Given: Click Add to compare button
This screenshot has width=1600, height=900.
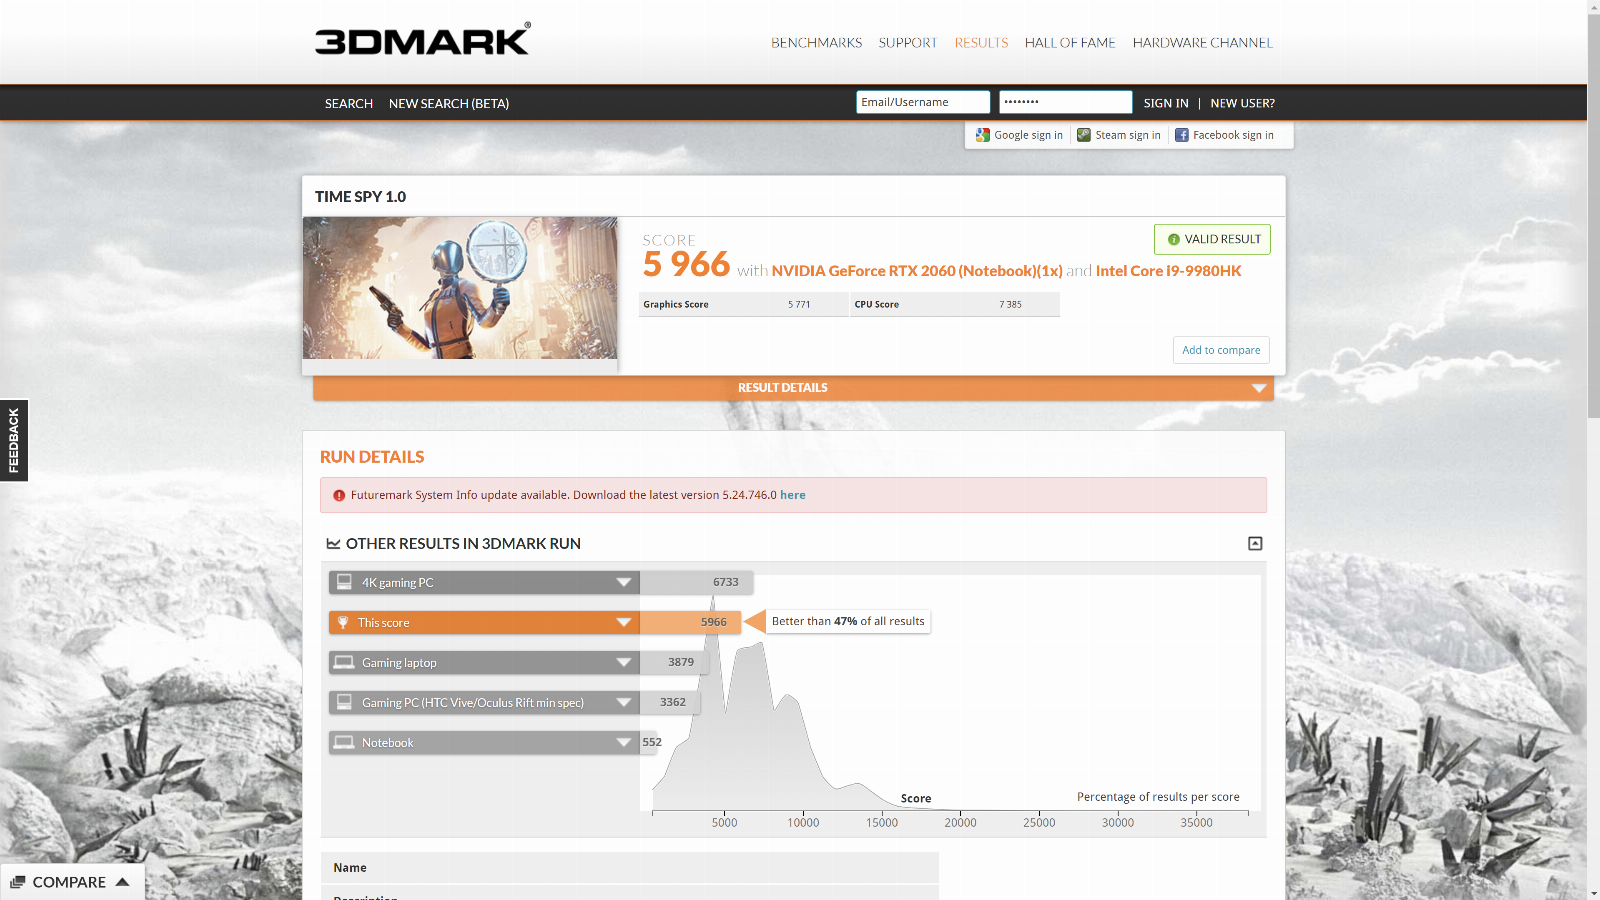Looking at the screenshot, I should pyautogui.click(x=1221, y=350).
